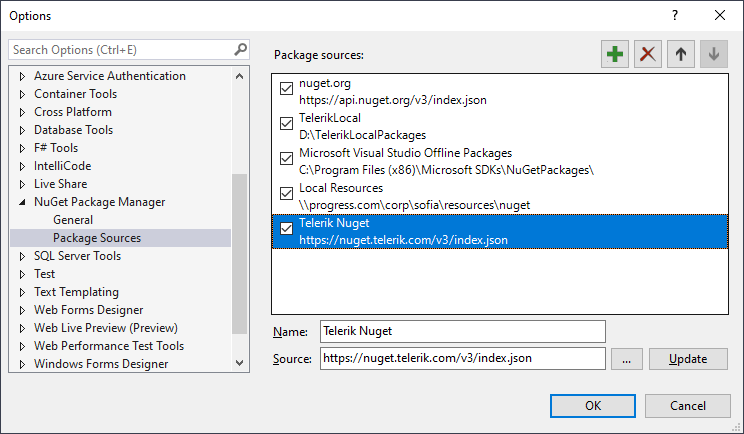Select the nuget.org source name

[325, 83]
